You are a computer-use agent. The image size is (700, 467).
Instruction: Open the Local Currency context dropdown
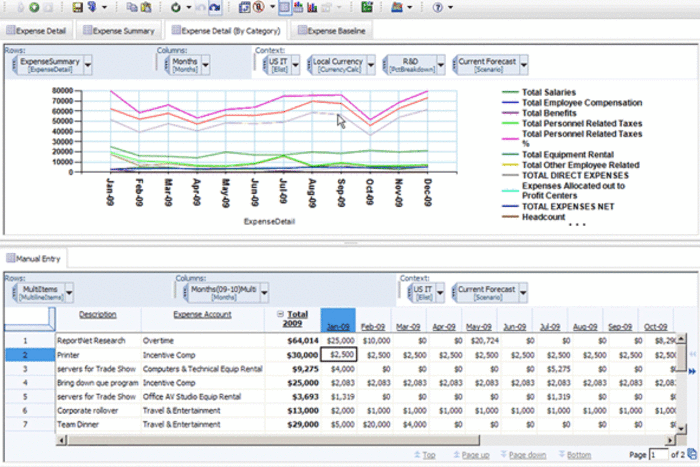[x=371, y=65]
